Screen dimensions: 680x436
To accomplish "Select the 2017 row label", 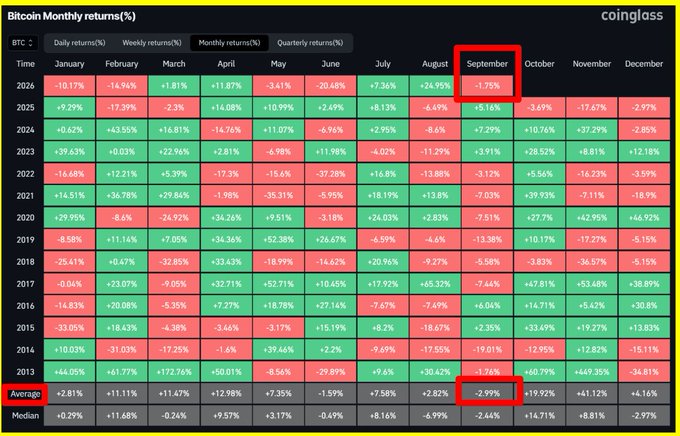I will pos(25,284).
